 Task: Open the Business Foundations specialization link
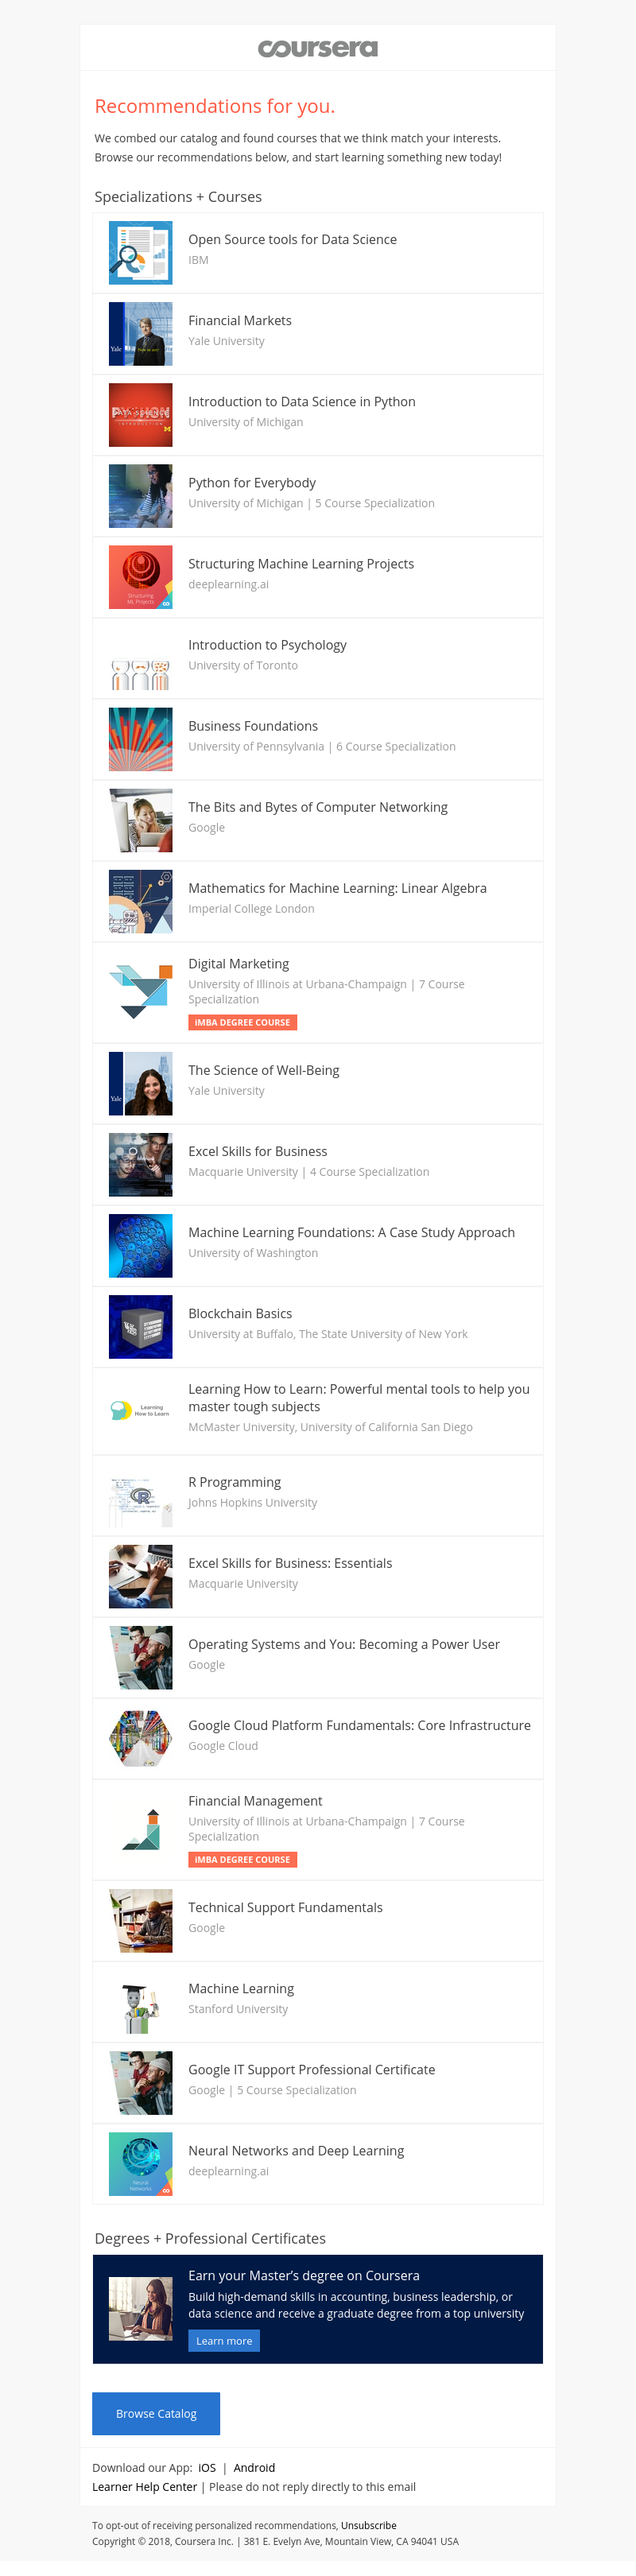(253, 726)
